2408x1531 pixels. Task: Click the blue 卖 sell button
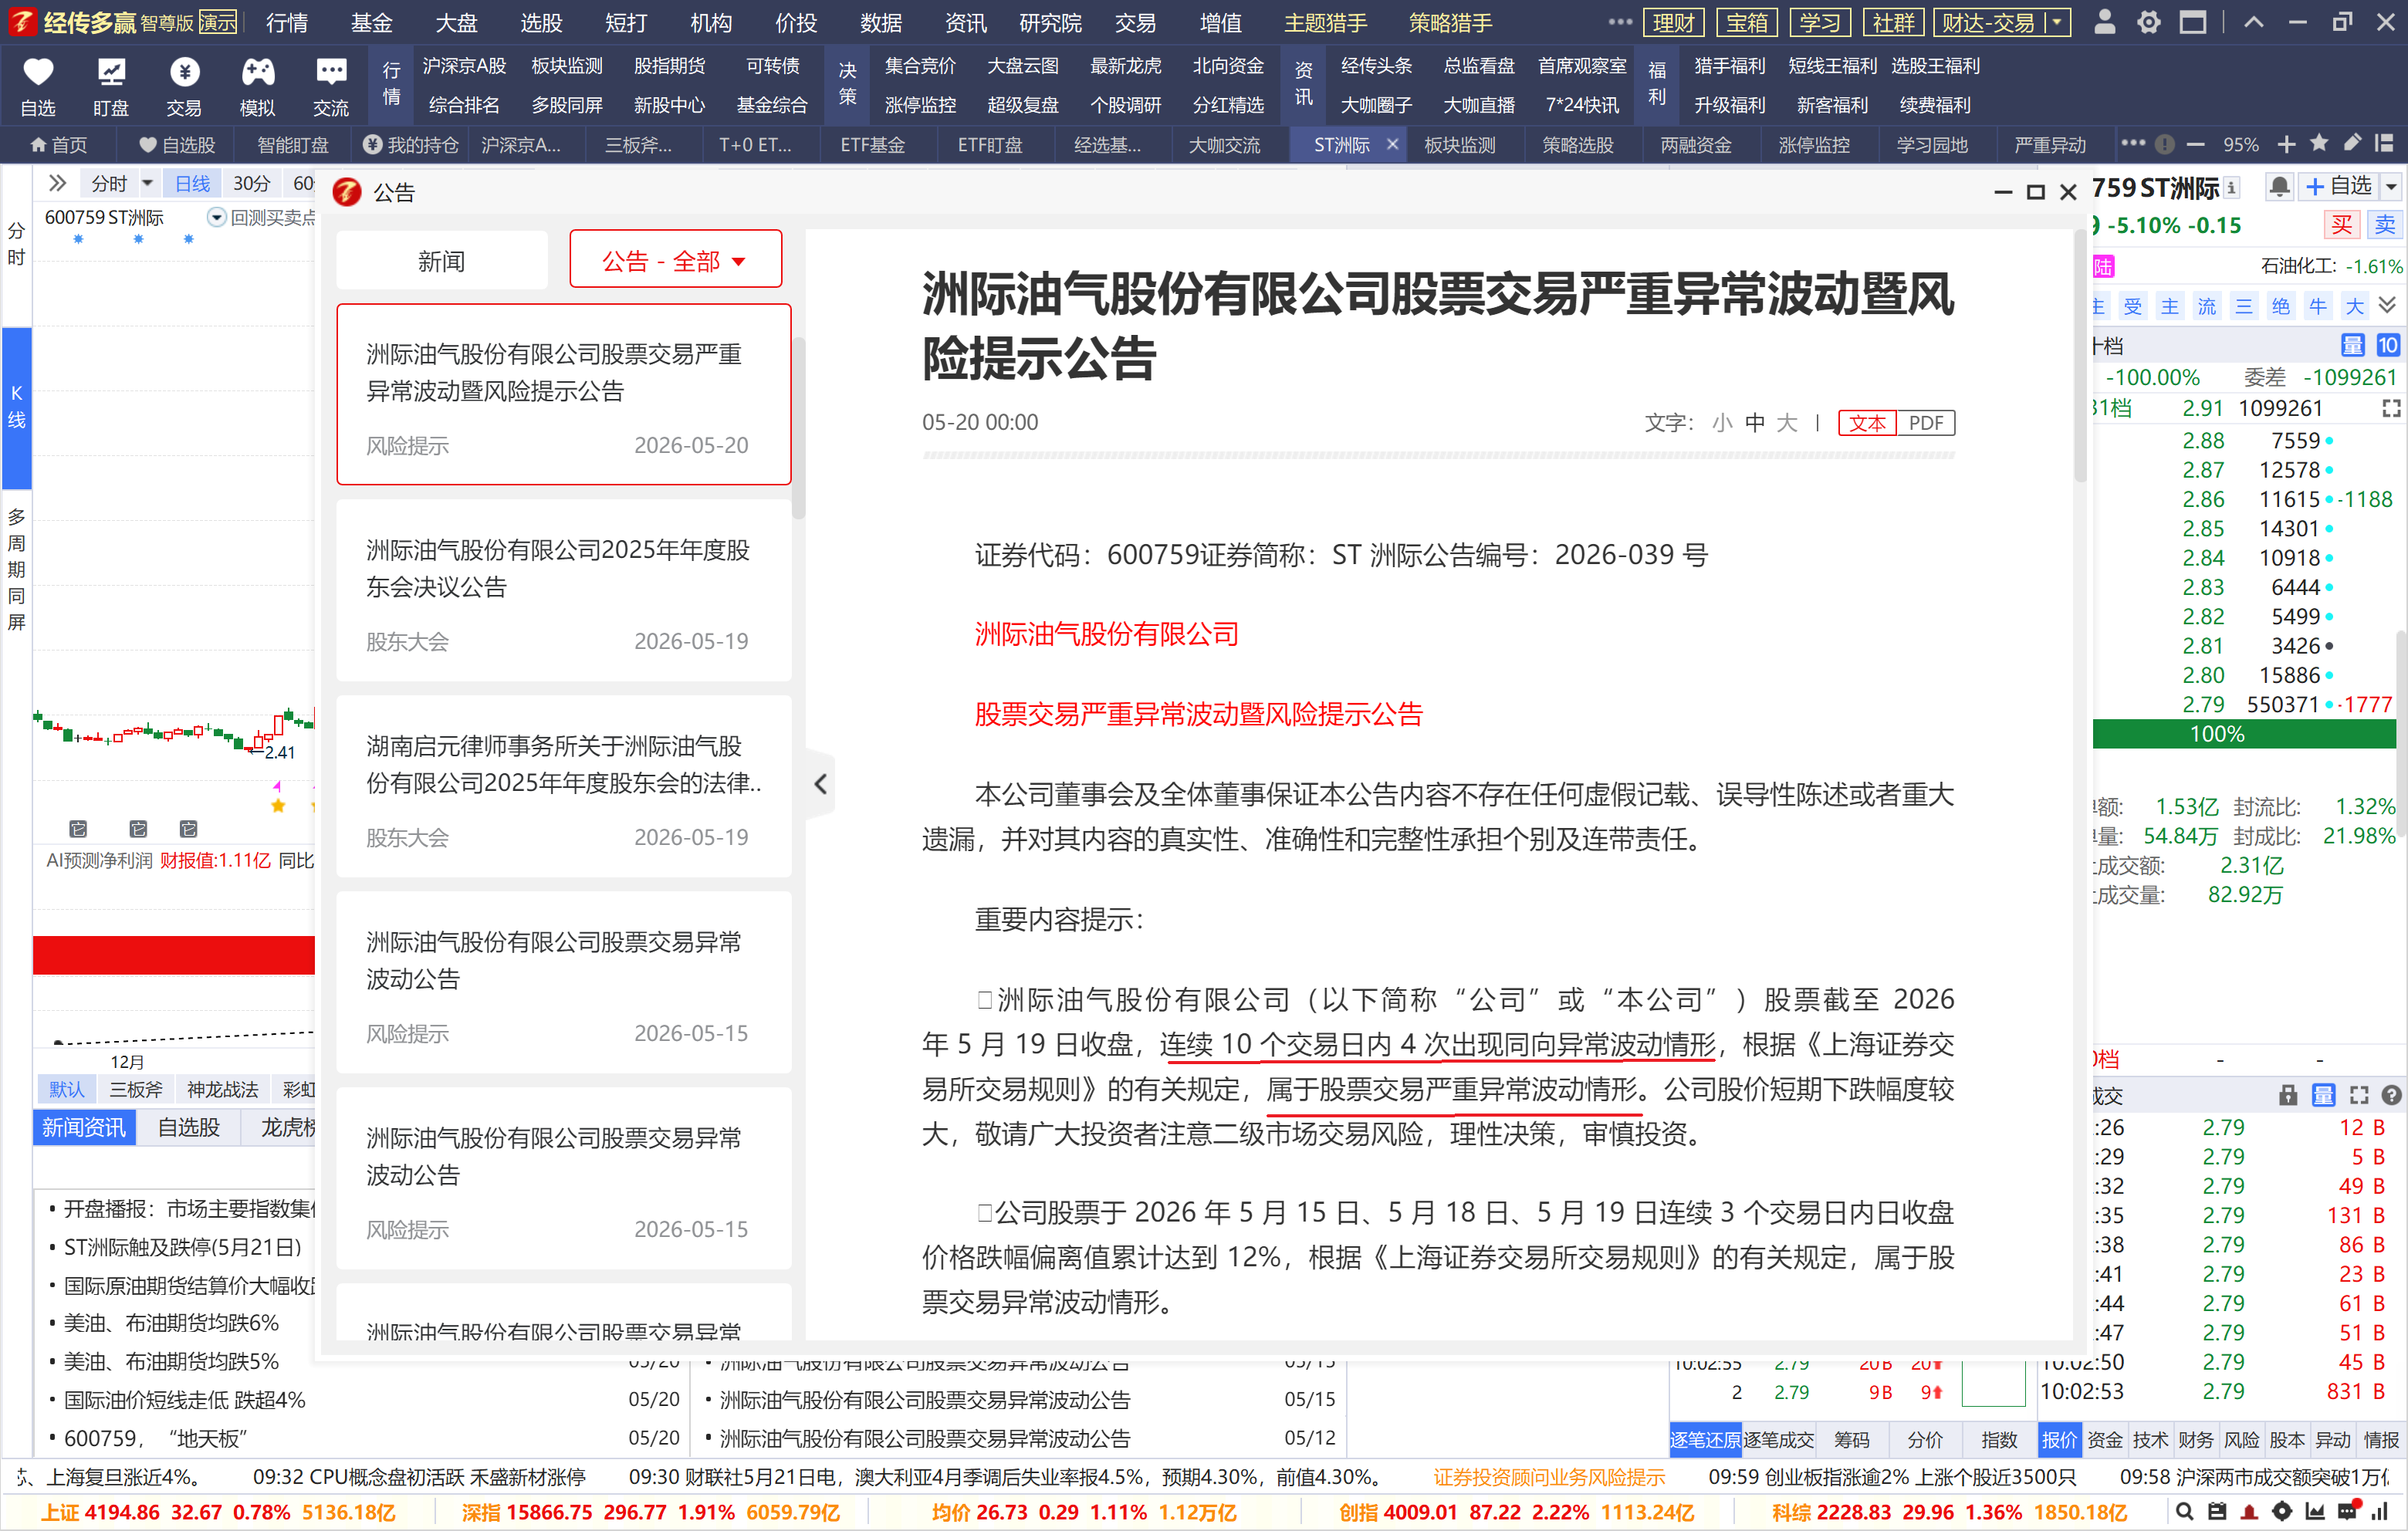tap(2385, 225)
